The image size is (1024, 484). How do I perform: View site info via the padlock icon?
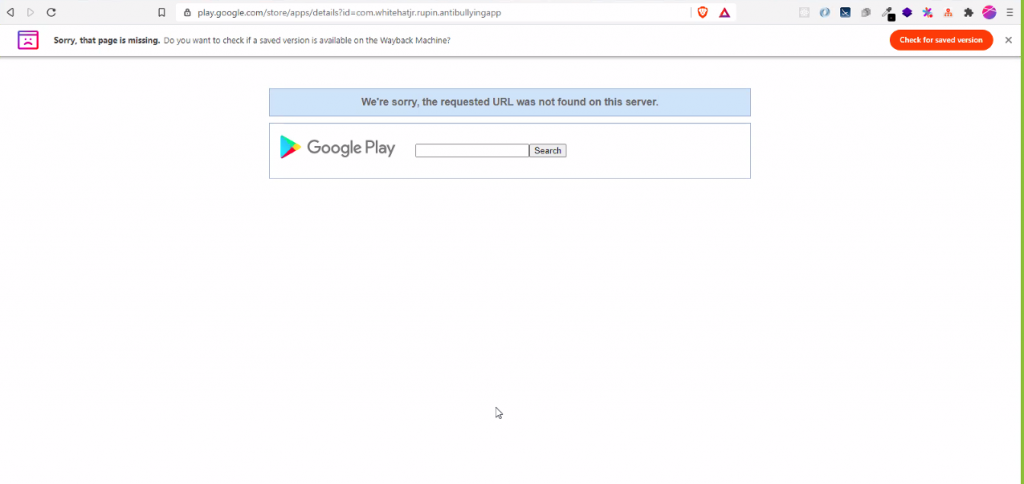pyautogui.click(x=187, y=12)
